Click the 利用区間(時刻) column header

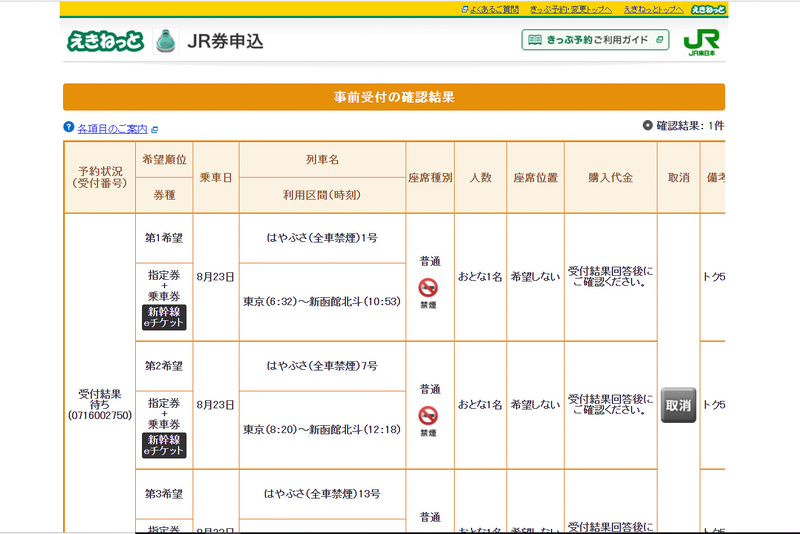coord(322,195)
